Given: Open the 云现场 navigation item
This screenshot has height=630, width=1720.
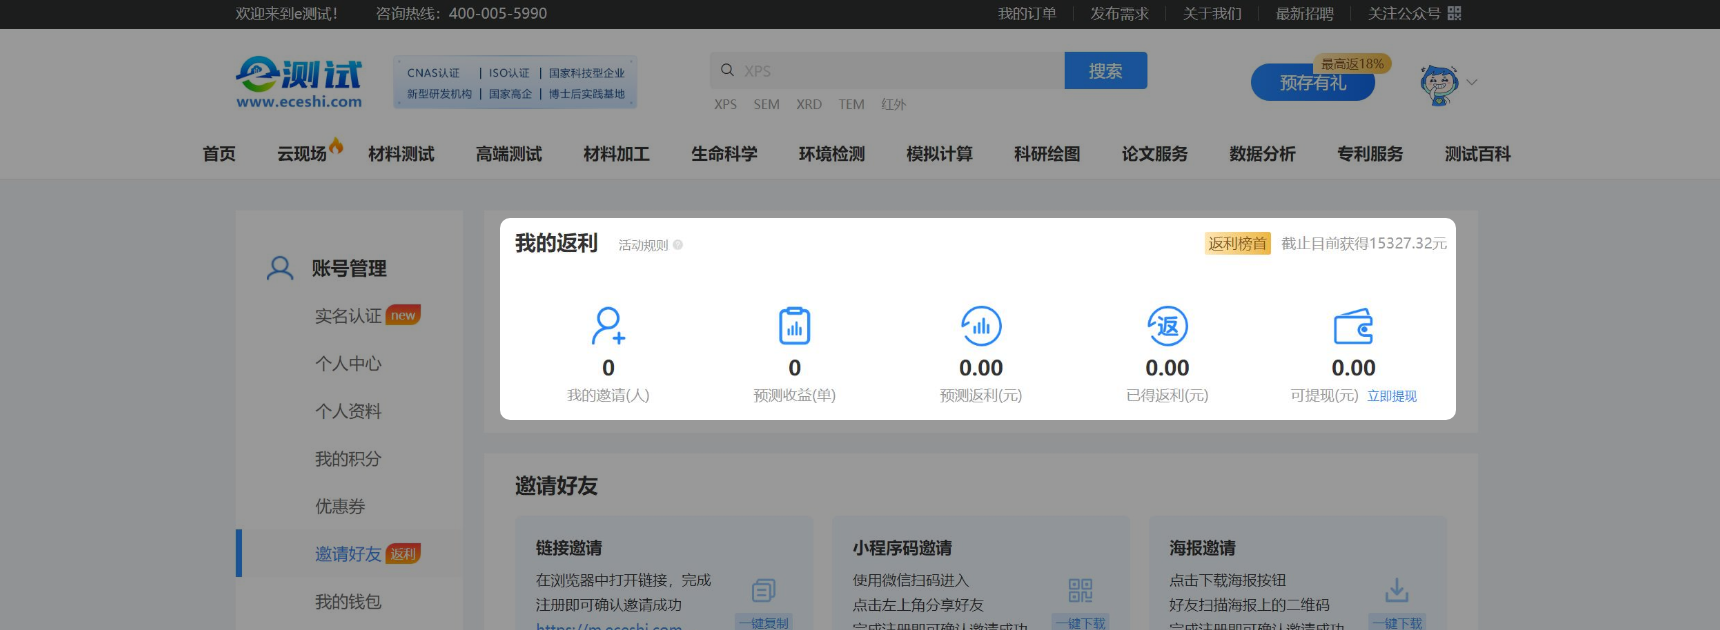Looking at the screenshot, I should pyautogui.click(x=302, y=154).
